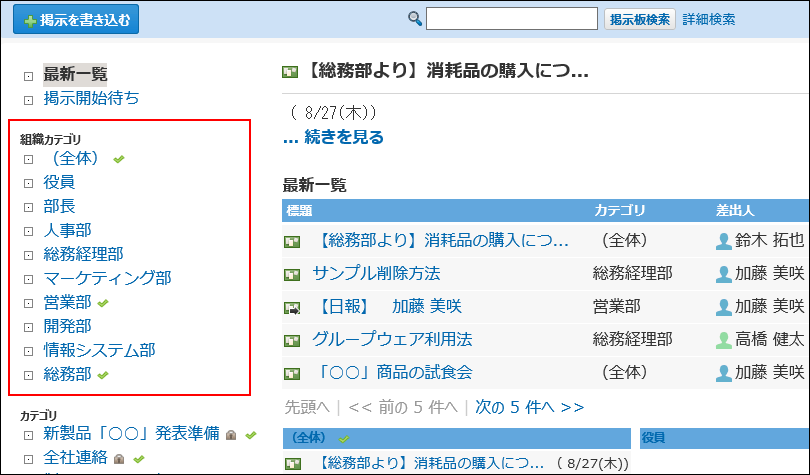Image resolution: width=810 pixels, height=475 pixels.
Task: Open the マーケティング部 category link
Action: tap(107, 278)
